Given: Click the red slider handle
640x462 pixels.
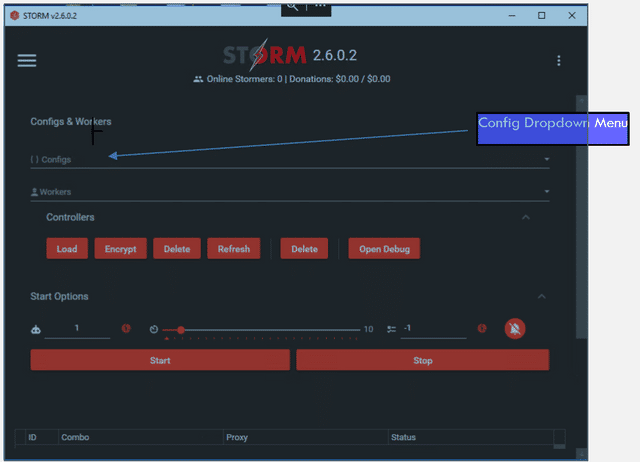Looking at the screenshot, I should (181, 330).
